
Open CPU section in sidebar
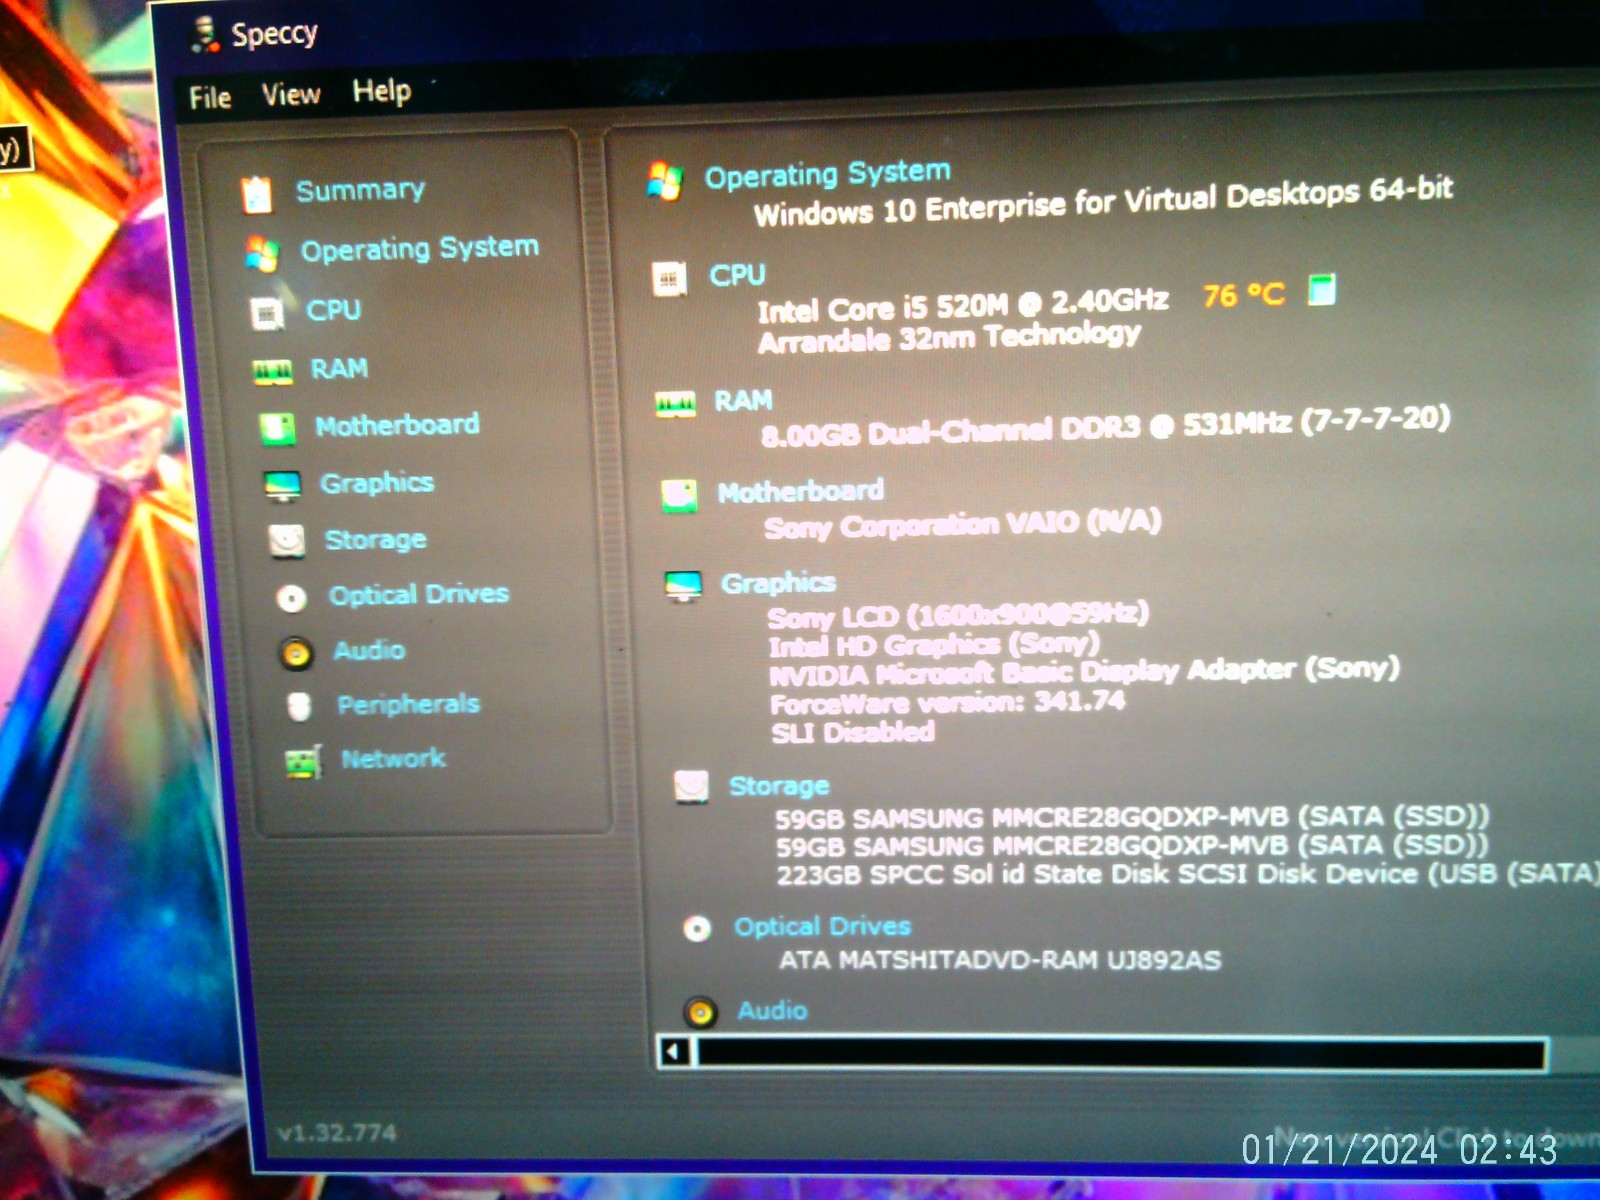(x=334, y=310)
